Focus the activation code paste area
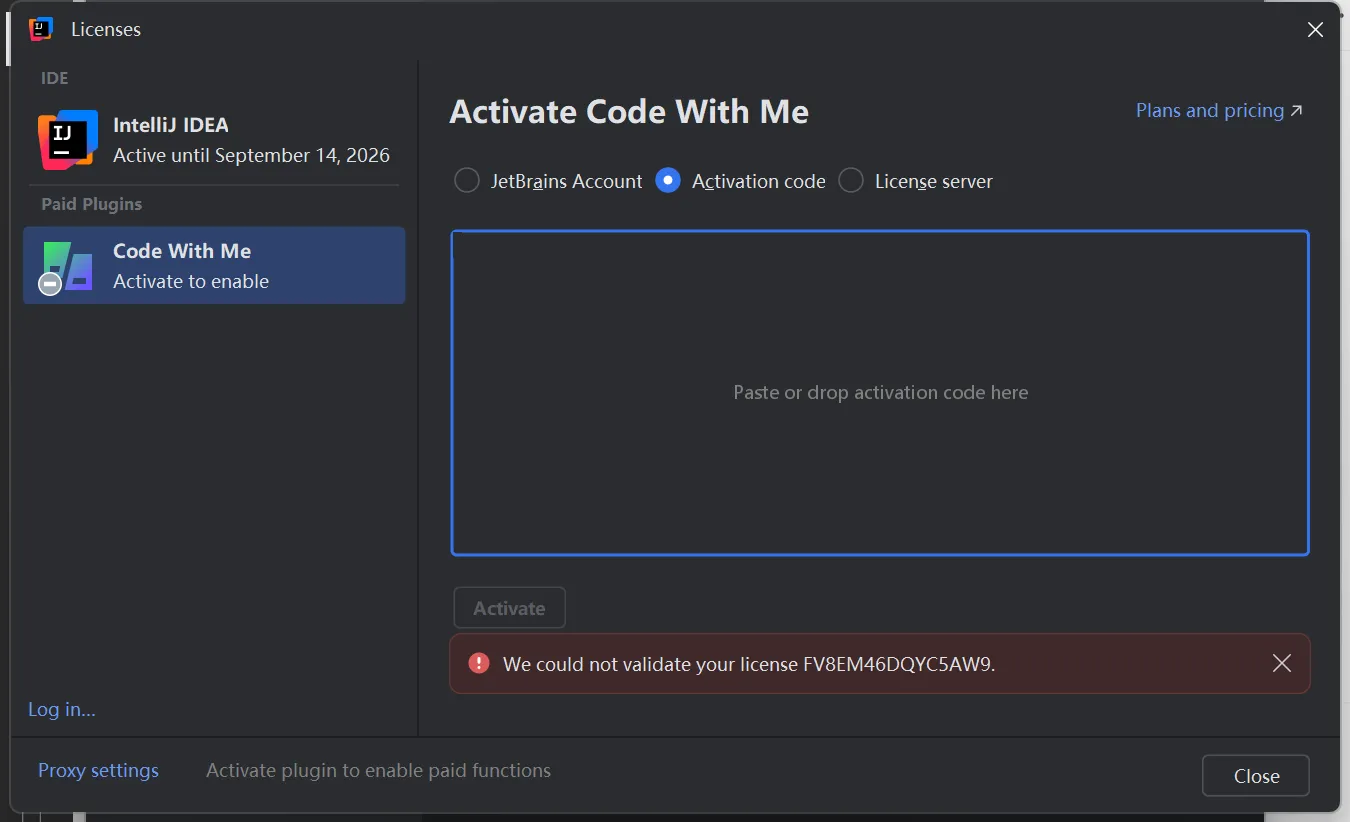 click(x=880, y=393)
